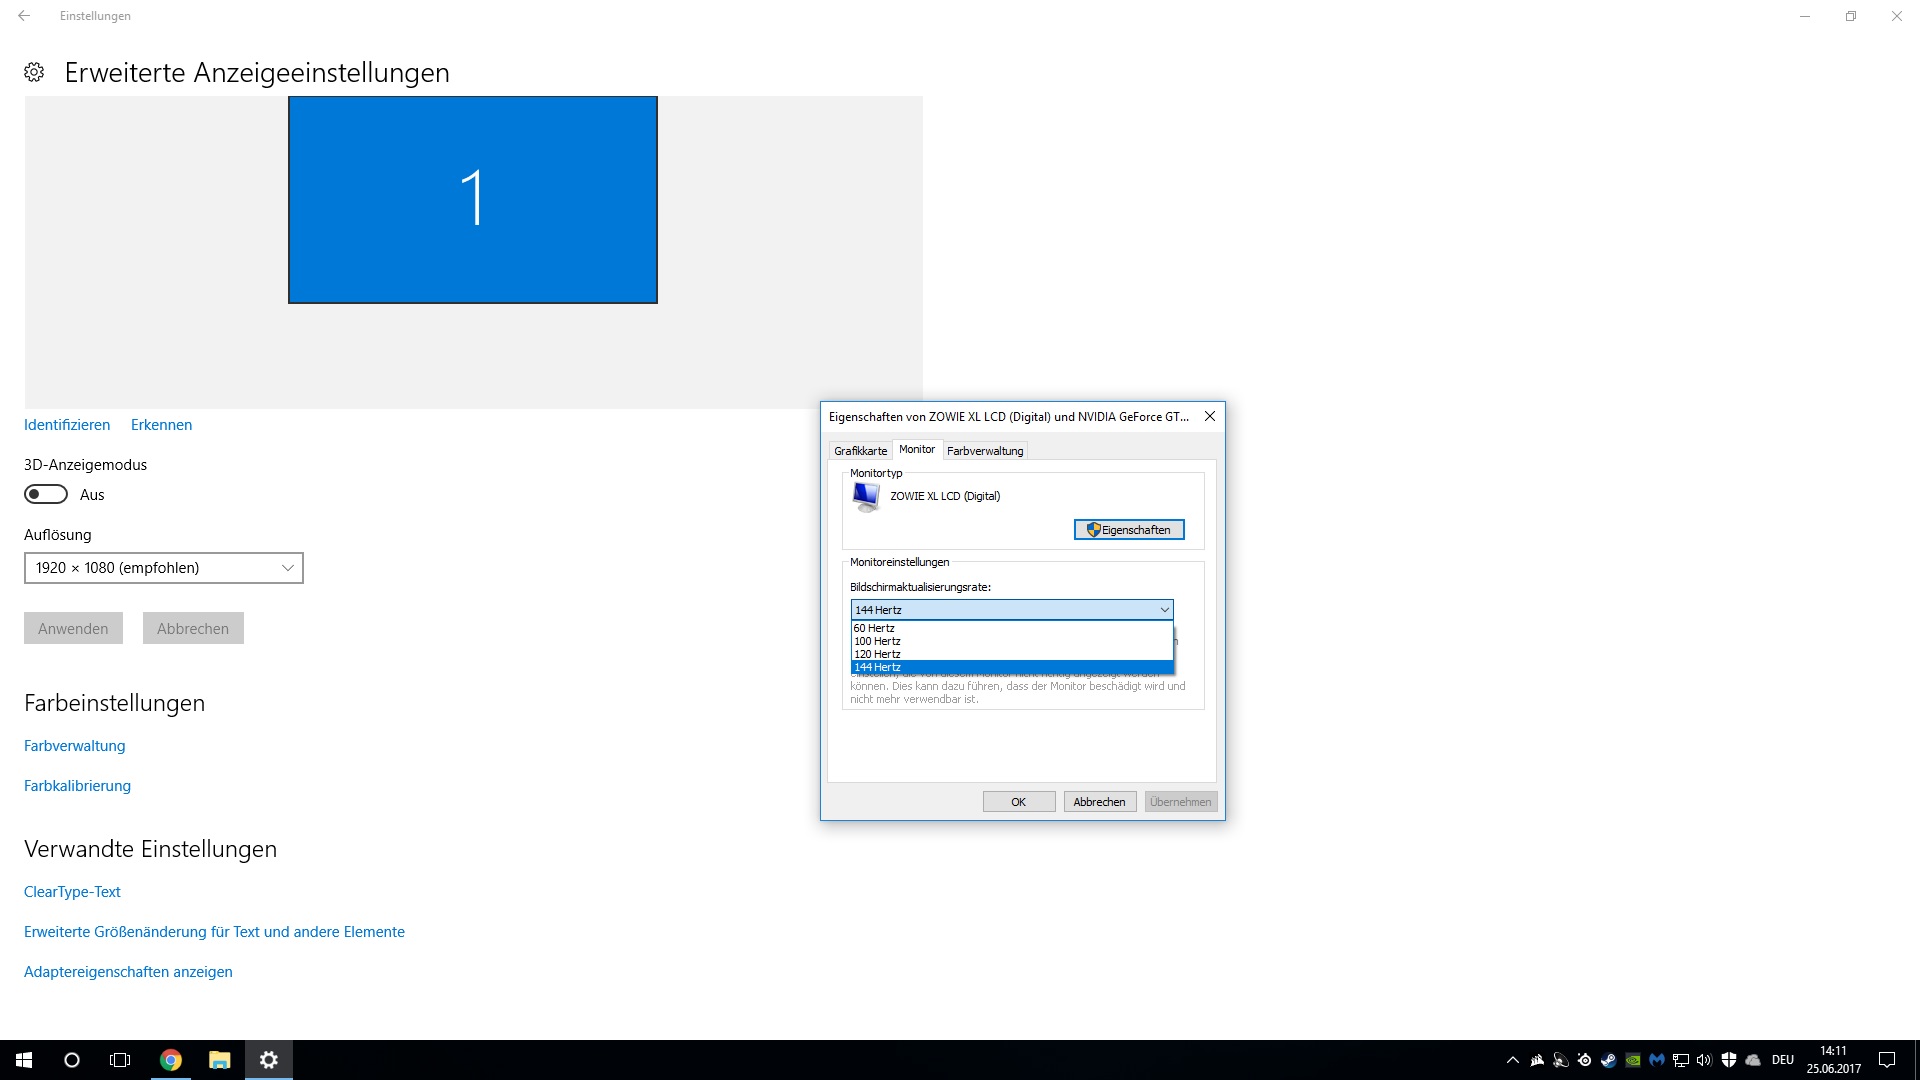The height and width of the screenshot is (1080, 1920).
Task: Select monitor 1 display thumbnail
Action: tap(473, 200)
